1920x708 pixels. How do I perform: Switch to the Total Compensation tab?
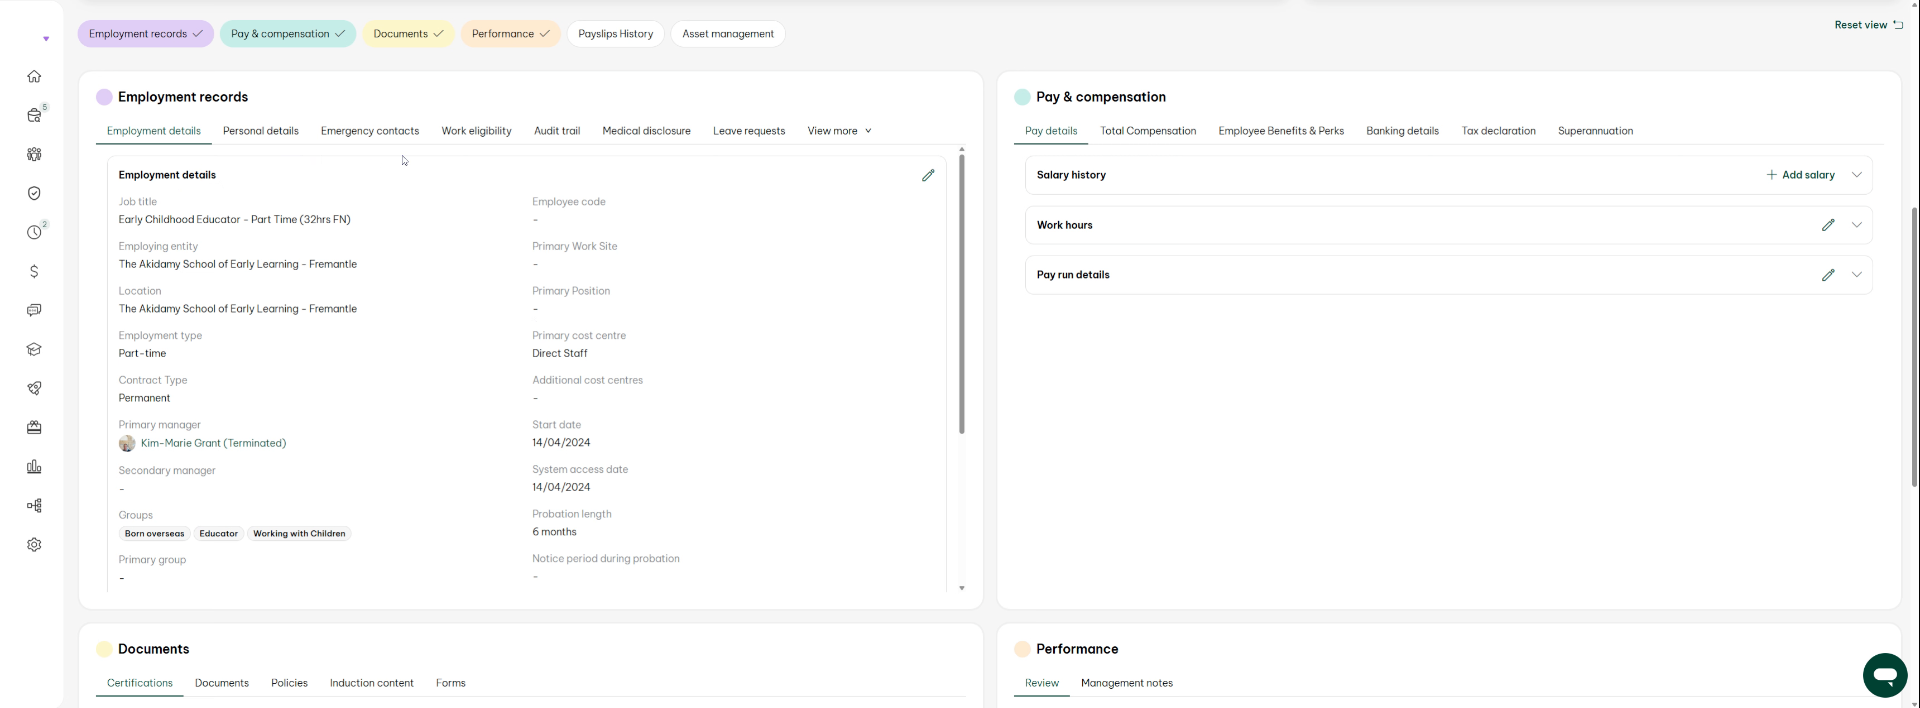1148,131
